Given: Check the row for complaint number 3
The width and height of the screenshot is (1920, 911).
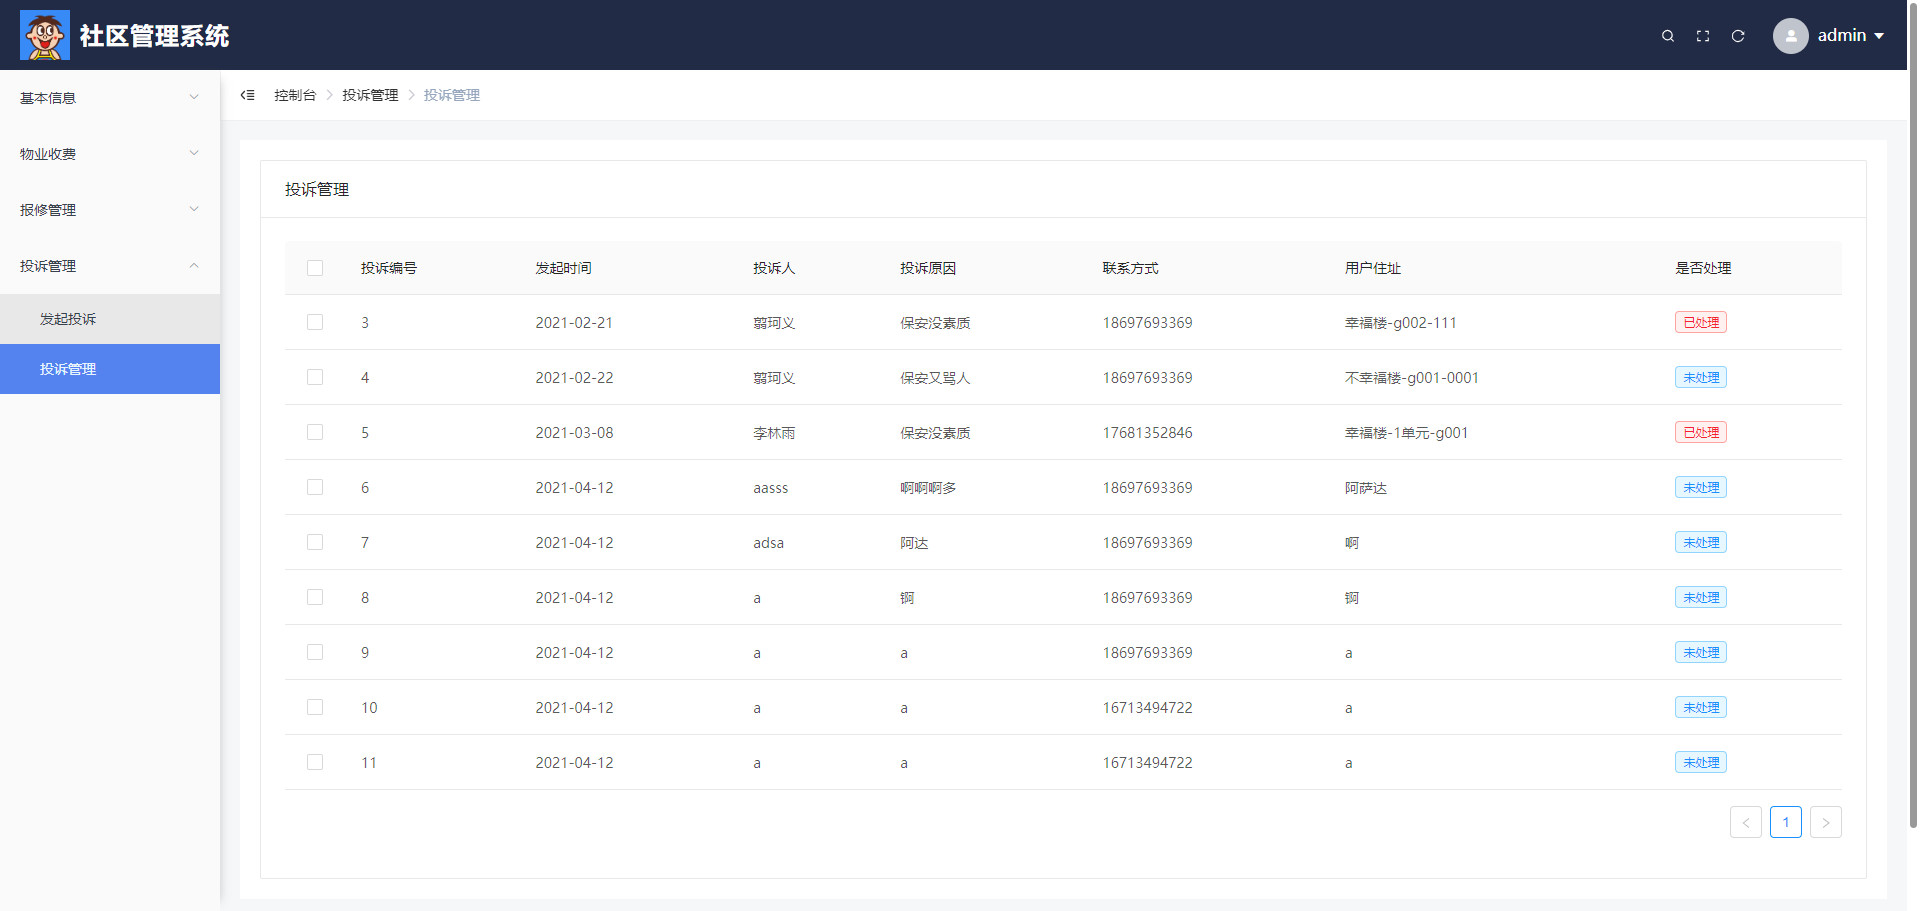Looking at the screenshot, I should (x=315, y=322).
